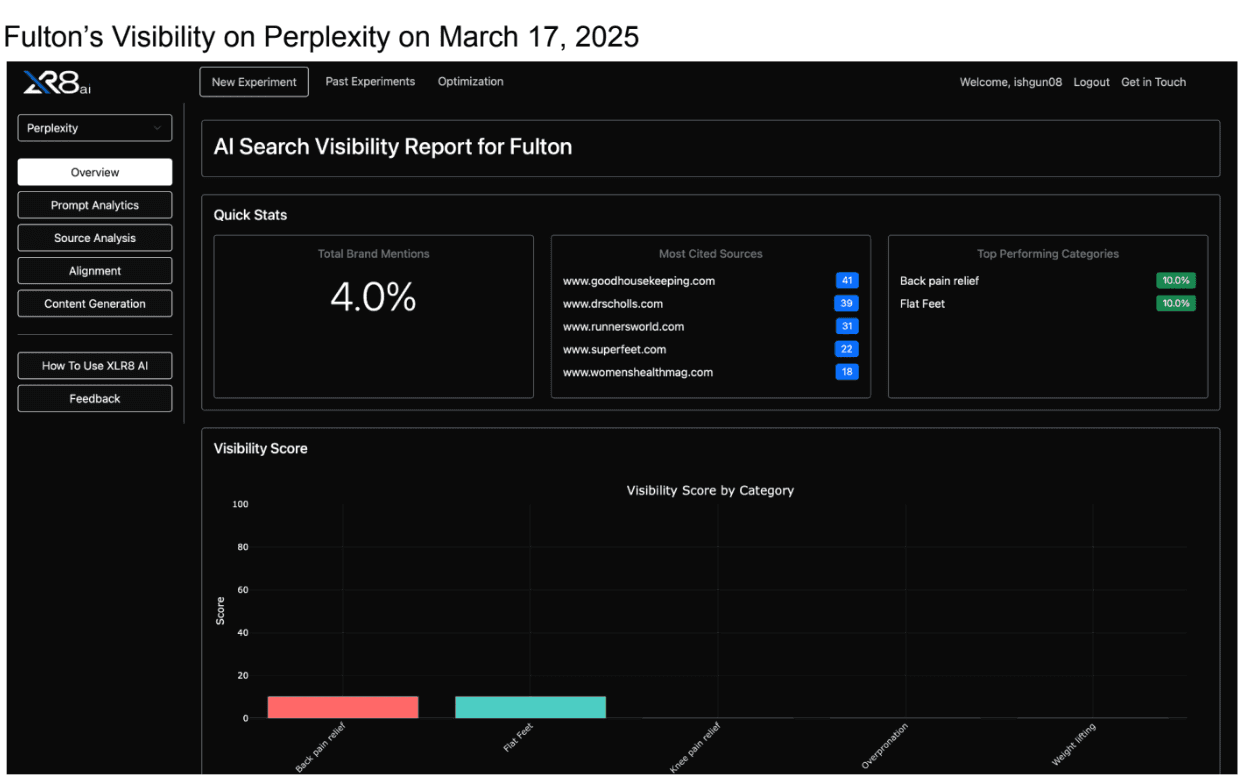
Task: Click the Logout link
Action: (x=1091, y=81)
